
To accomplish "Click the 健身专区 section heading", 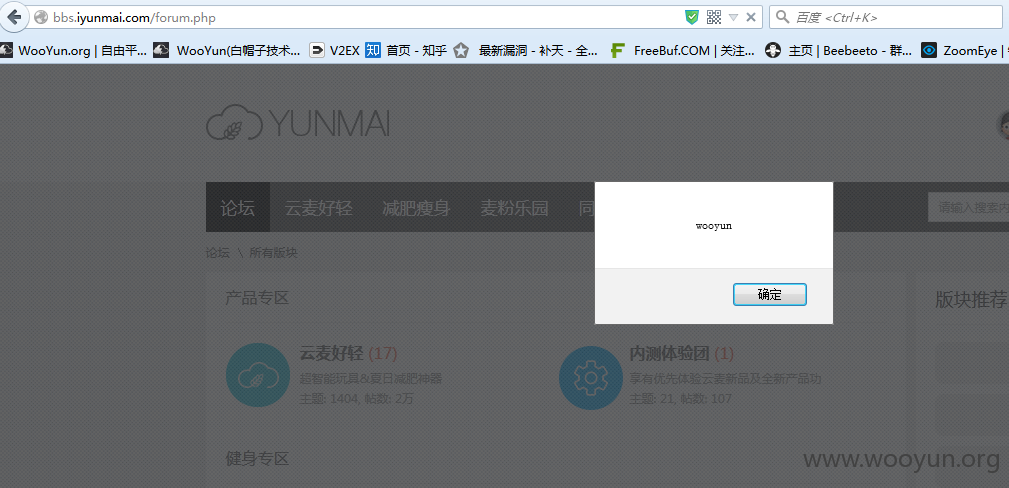I will [257, 459].
